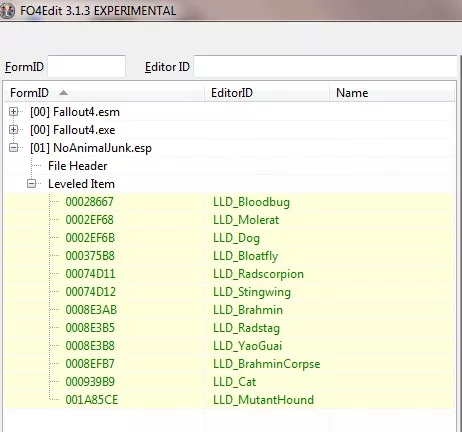This screenshot has height=432, width=462.
Task: Select the LLD_Bloodbug record
Action: click(229, 202)
